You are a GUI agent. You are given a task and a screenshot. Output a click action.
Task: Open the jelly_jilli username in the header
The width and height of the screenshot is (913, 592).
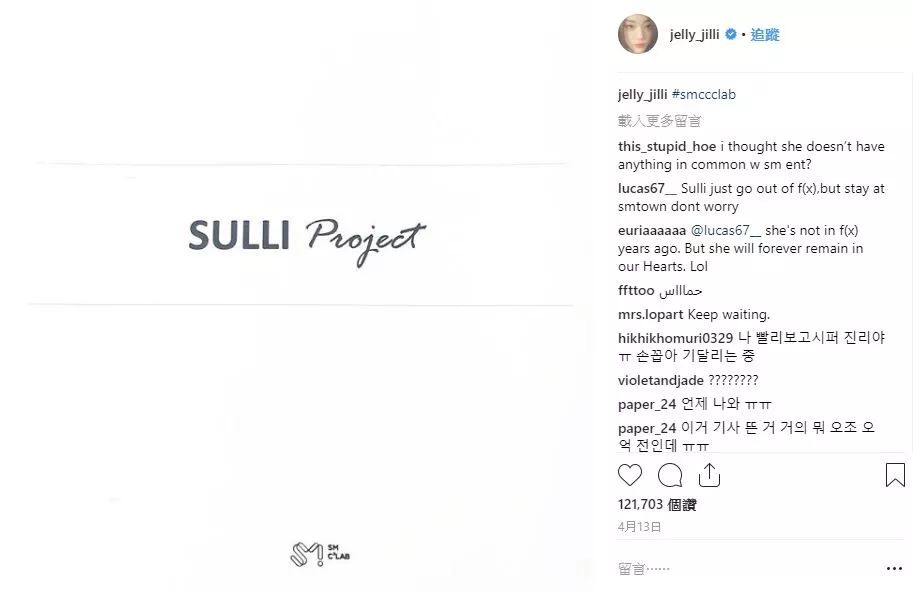point(694,34)
